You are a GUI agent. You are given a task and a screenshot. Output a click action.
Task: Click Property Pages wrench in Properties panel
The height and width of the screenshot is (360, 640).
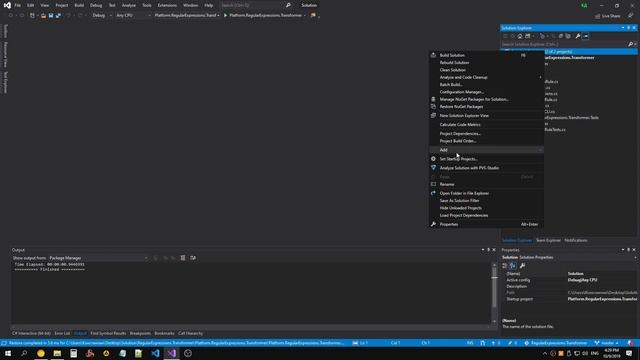coord(522,266)
